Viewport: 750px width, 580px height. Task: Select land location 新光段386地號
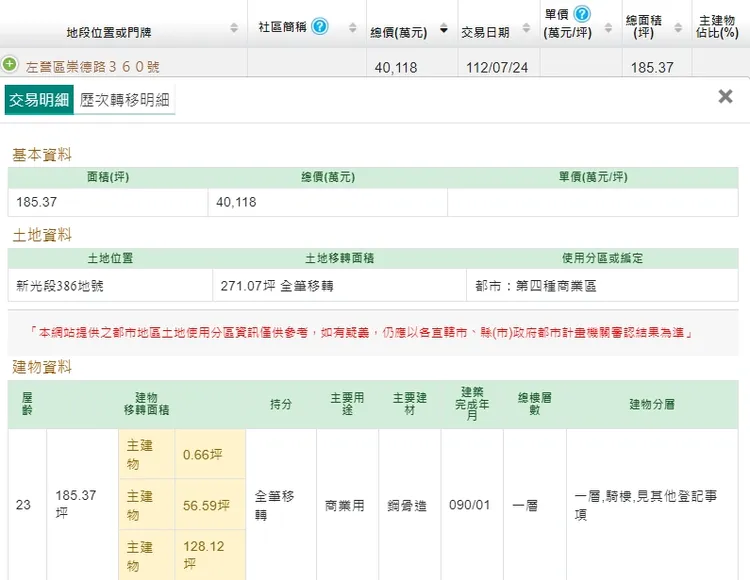60,286
